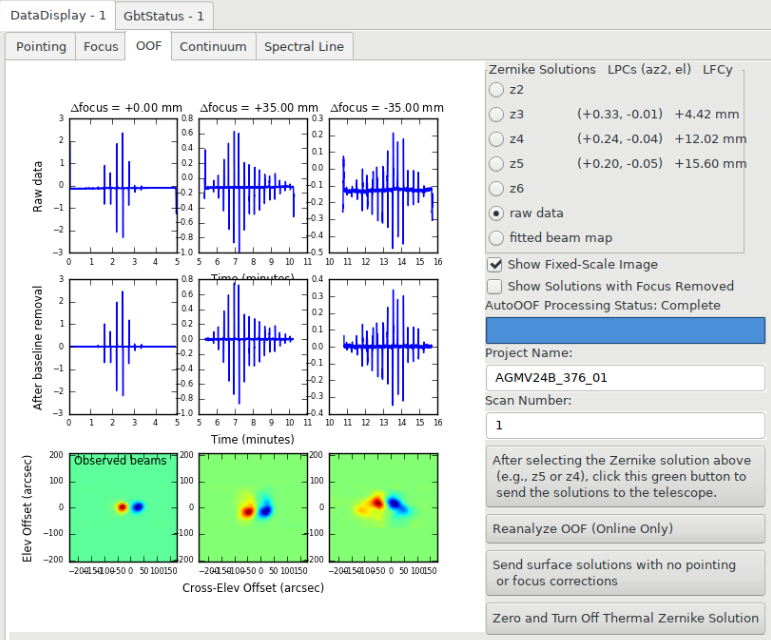Open the Focus tab
The width and height of the screenshot is (771, 640).
pos(101,47)
